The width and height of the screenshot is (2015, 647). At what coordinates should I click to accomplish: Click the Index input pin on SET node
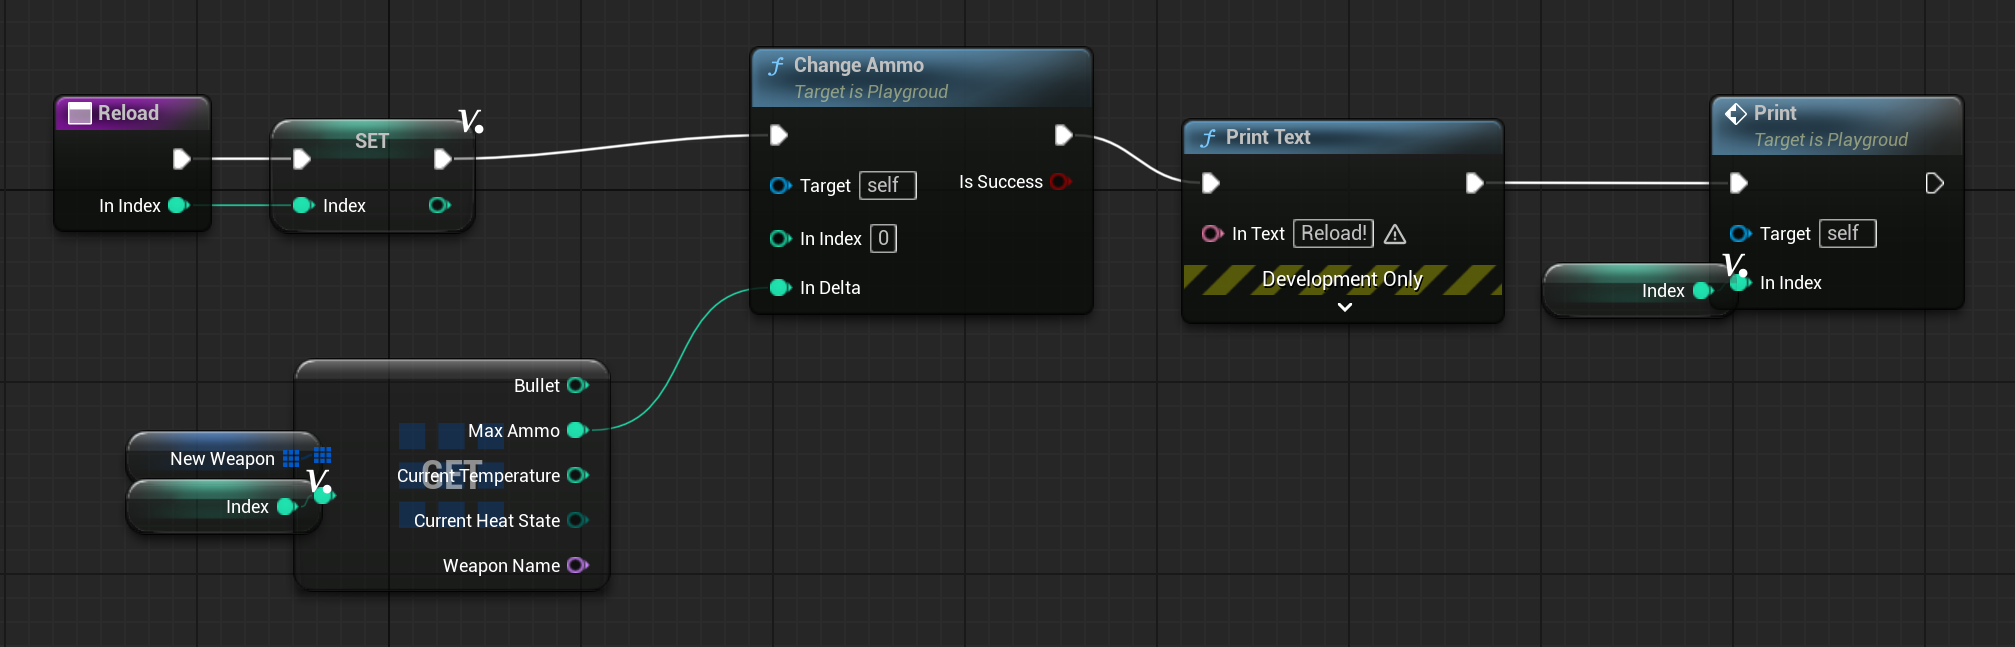point(303,205)
